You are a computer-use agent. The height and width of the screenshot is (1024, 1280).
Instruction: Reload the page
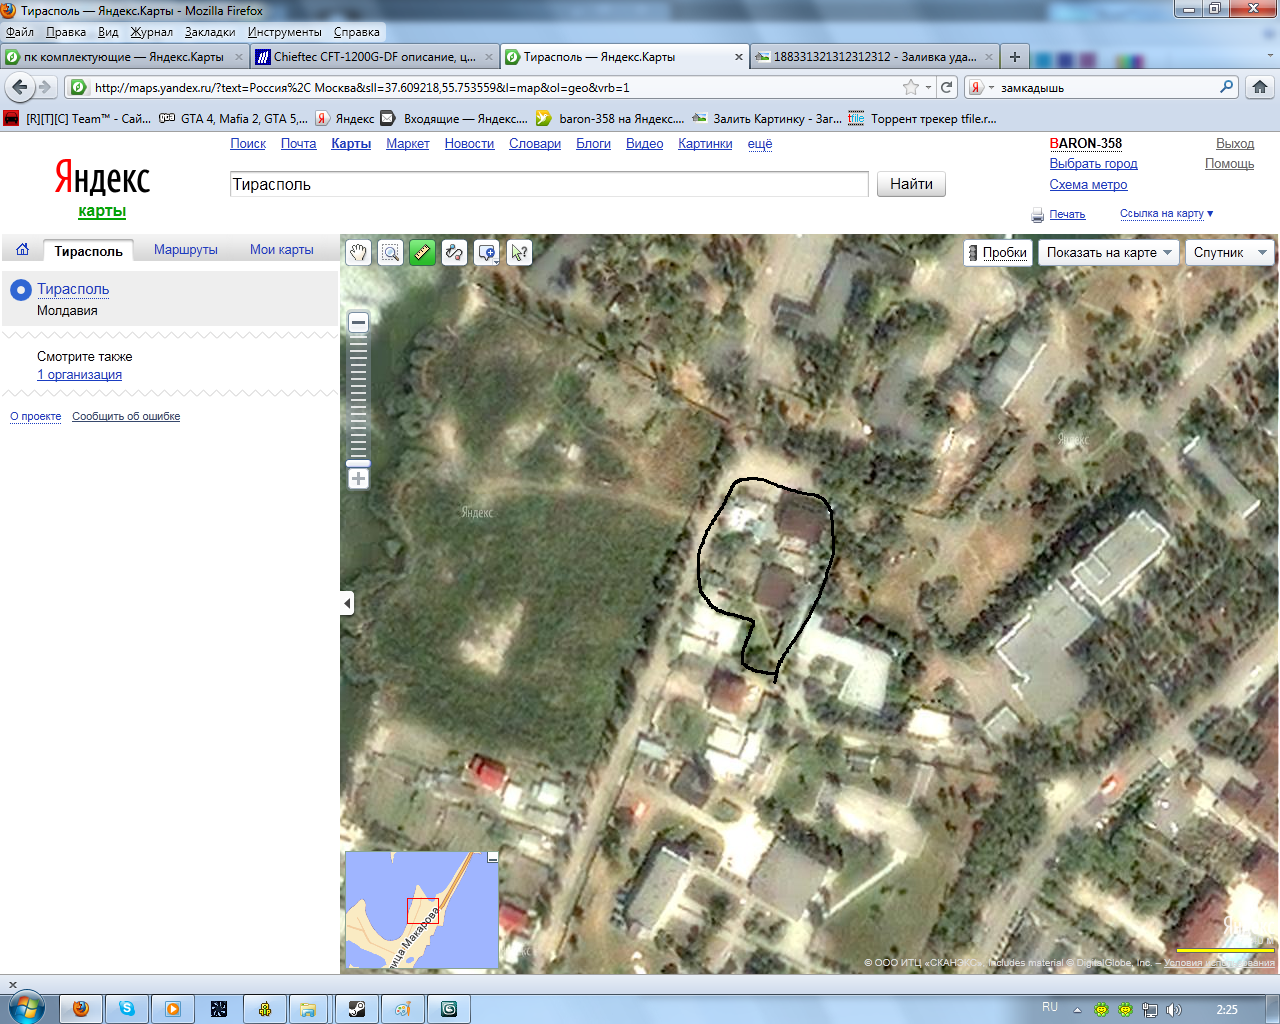click(x=947, y=87)
